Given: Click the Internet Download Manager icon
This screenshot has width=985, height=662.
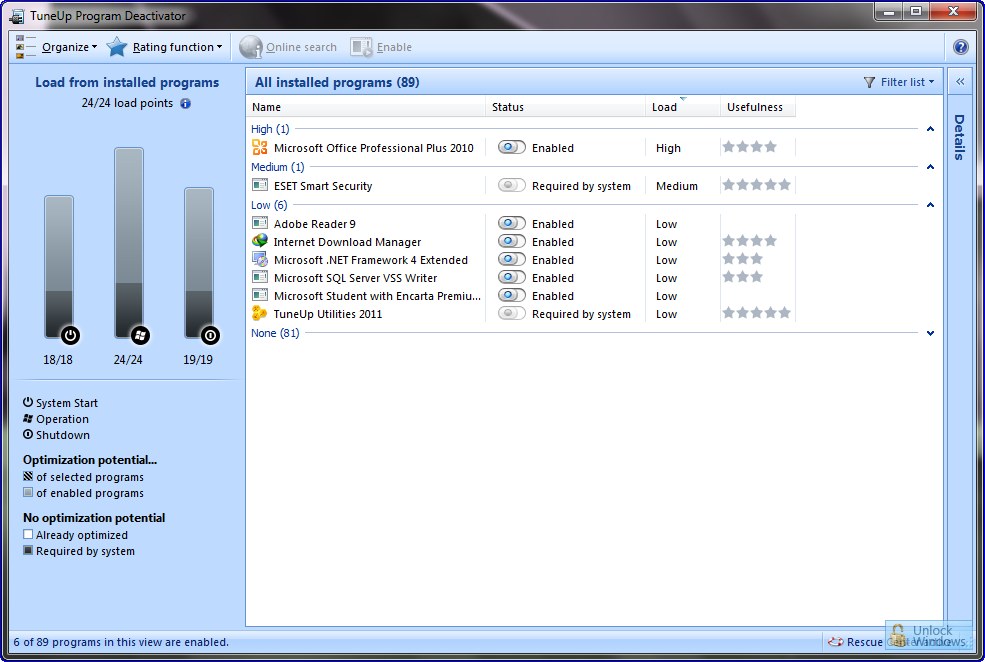Looking at the screenshot, I should coord(260,242).
